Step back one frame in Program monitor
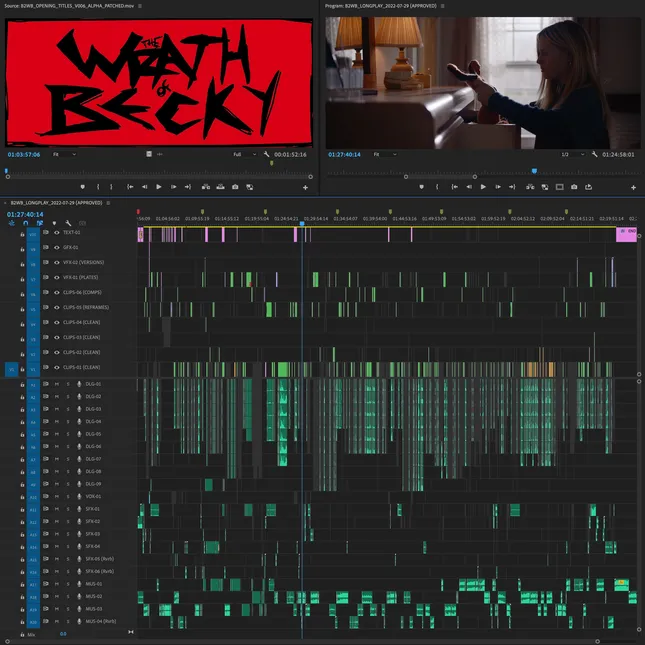The width and height of the screenshot is (645, 645). (x=469, y=187)
